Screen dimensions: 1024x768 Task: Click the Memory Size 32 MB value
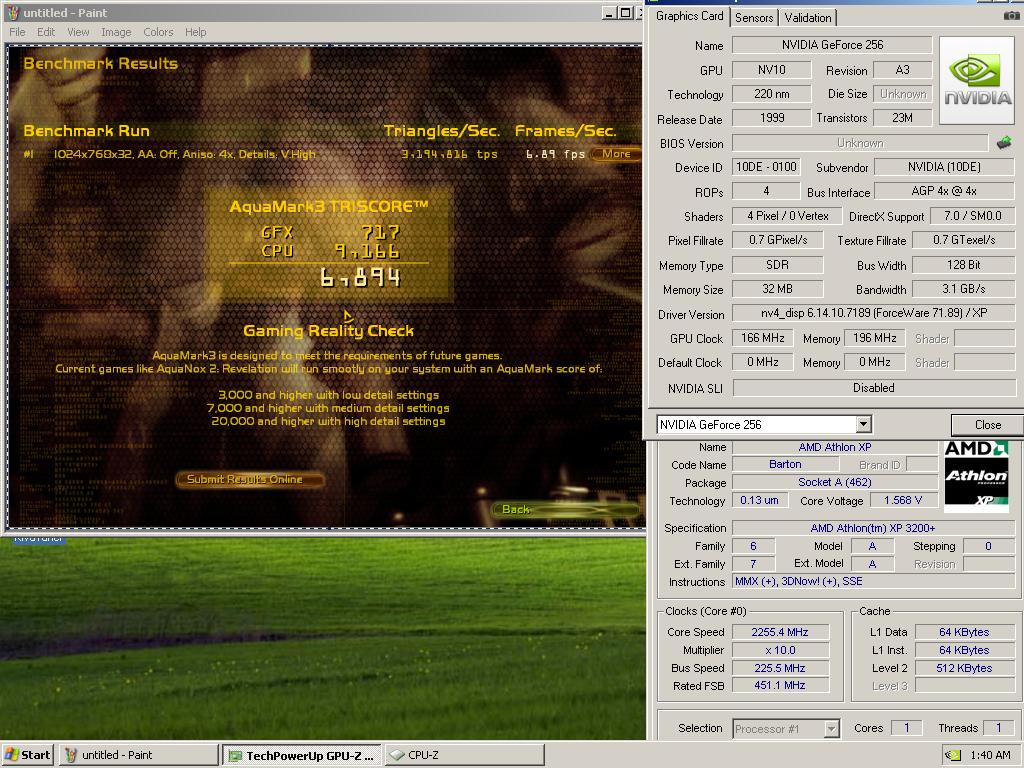pos(777,289)
